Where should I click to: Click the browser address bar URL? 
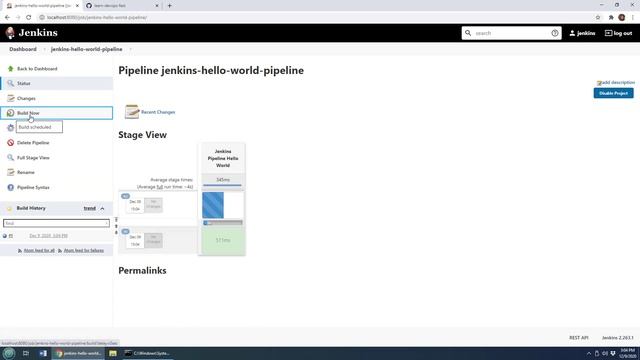click(x=97, y=18)
